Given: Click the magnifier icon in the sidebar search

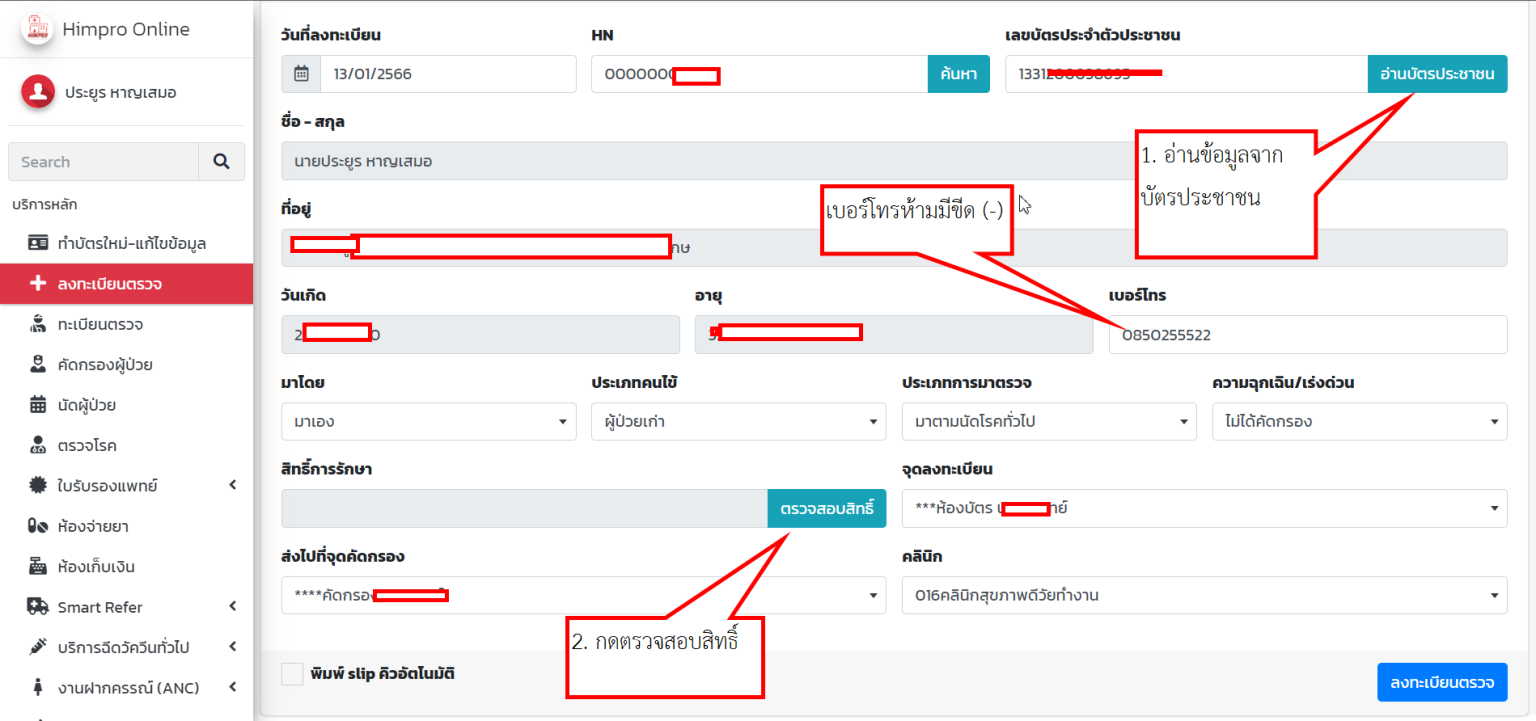Looking at the screenshot, I should pos(222,161).
